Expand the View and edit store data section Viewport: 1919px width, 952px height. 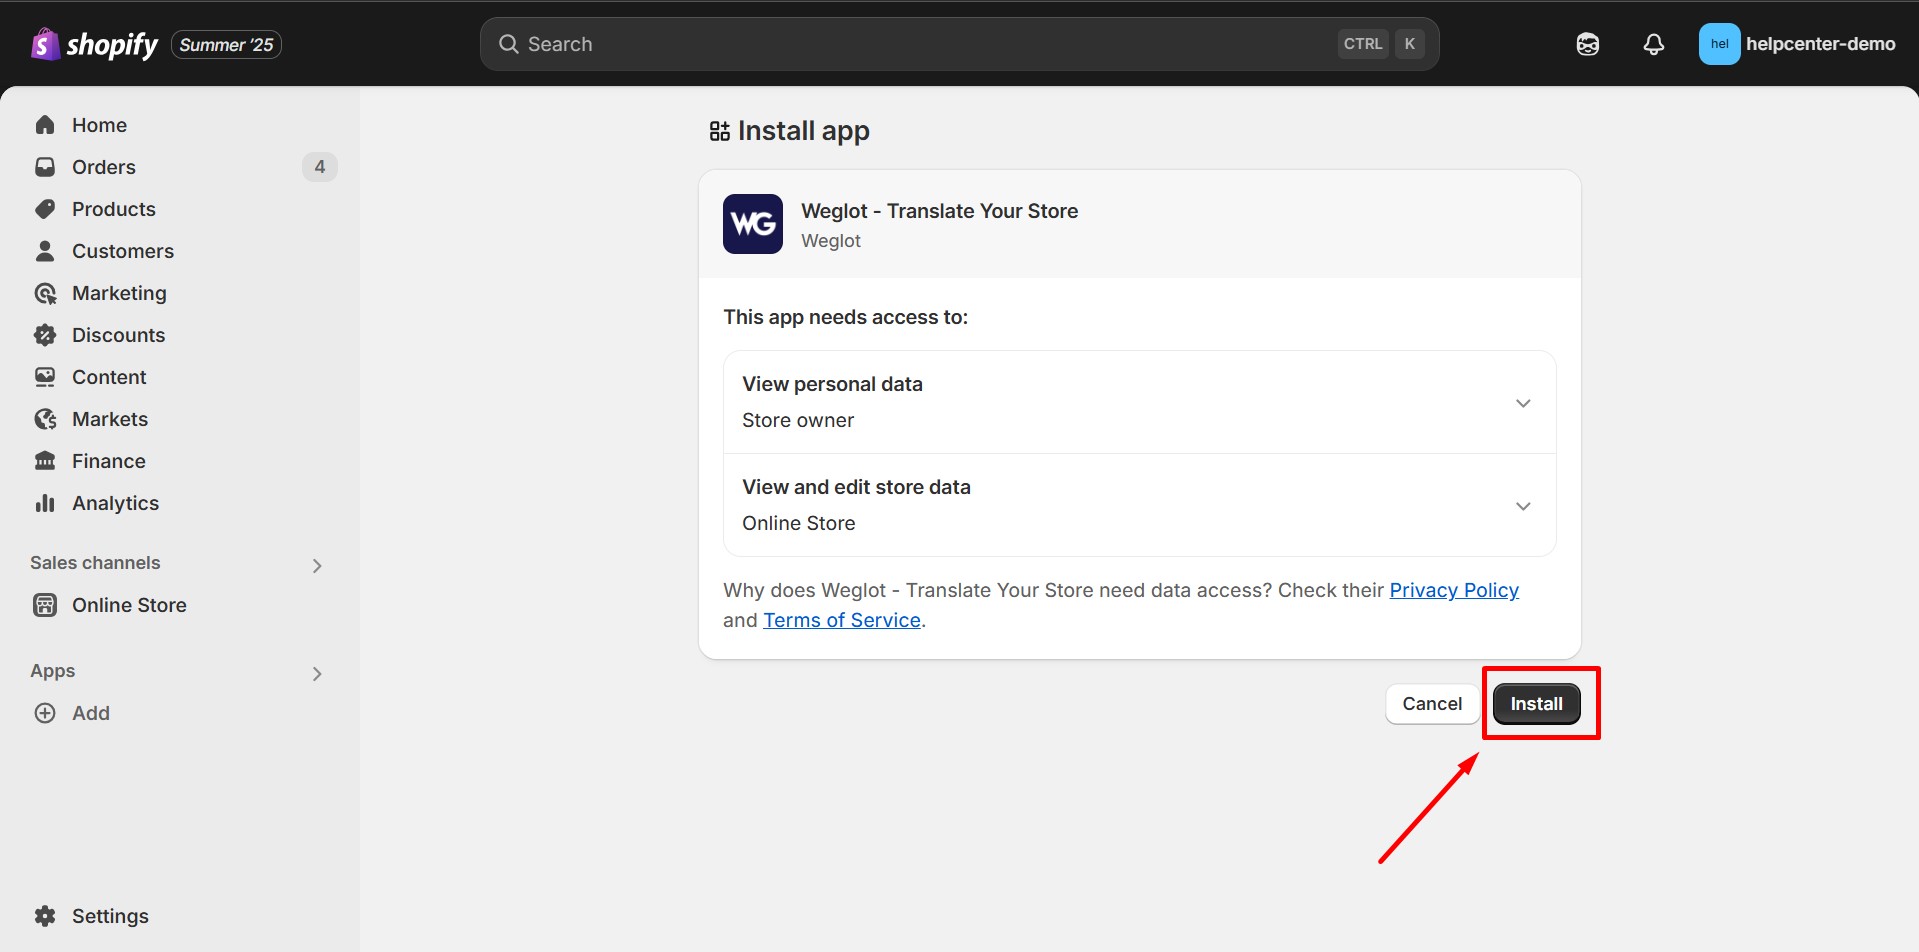click(1523, 505)
